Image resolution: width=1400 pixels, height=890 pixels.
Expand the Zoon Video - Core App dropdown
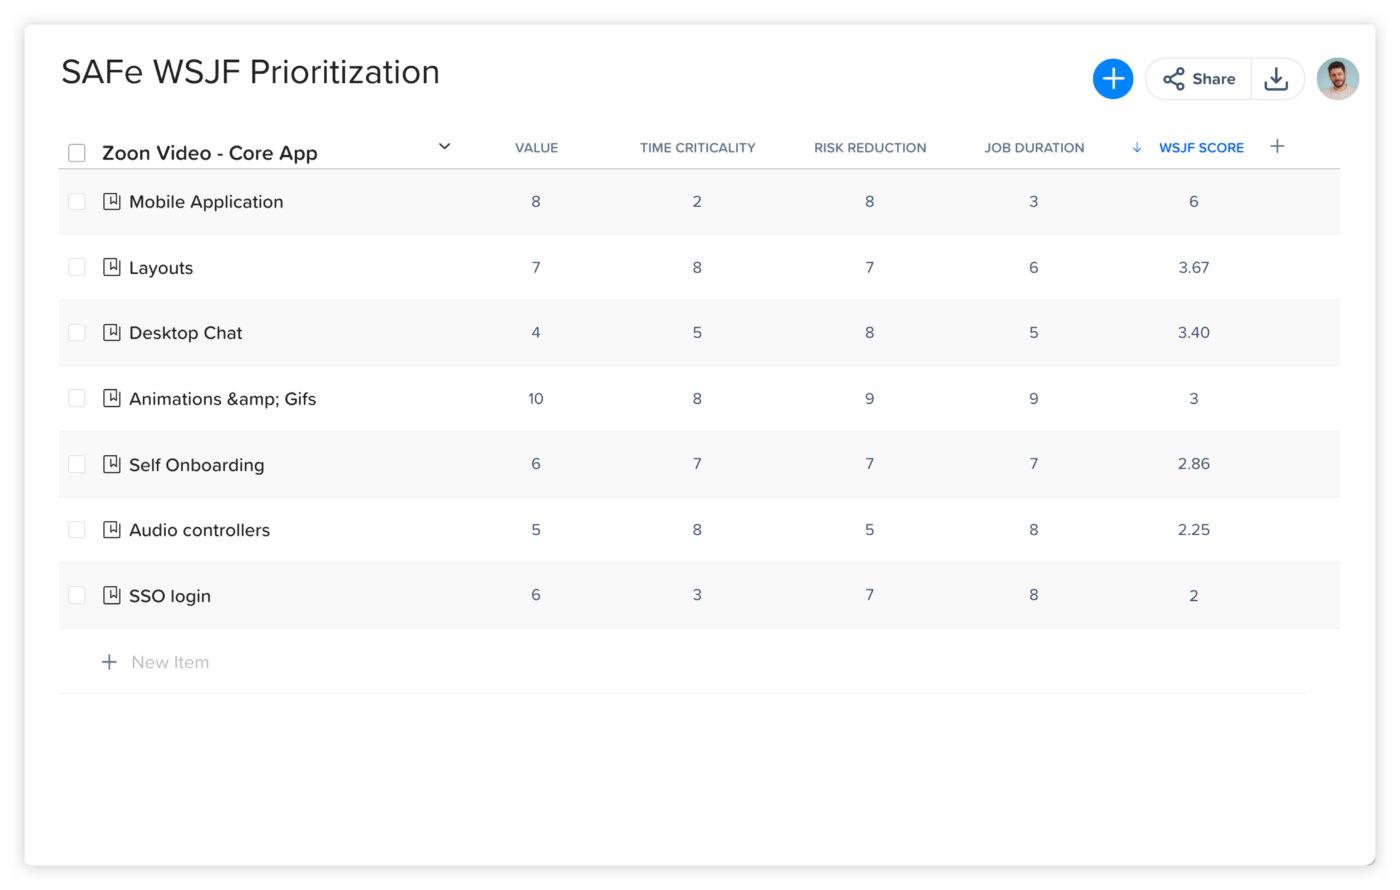444,146
